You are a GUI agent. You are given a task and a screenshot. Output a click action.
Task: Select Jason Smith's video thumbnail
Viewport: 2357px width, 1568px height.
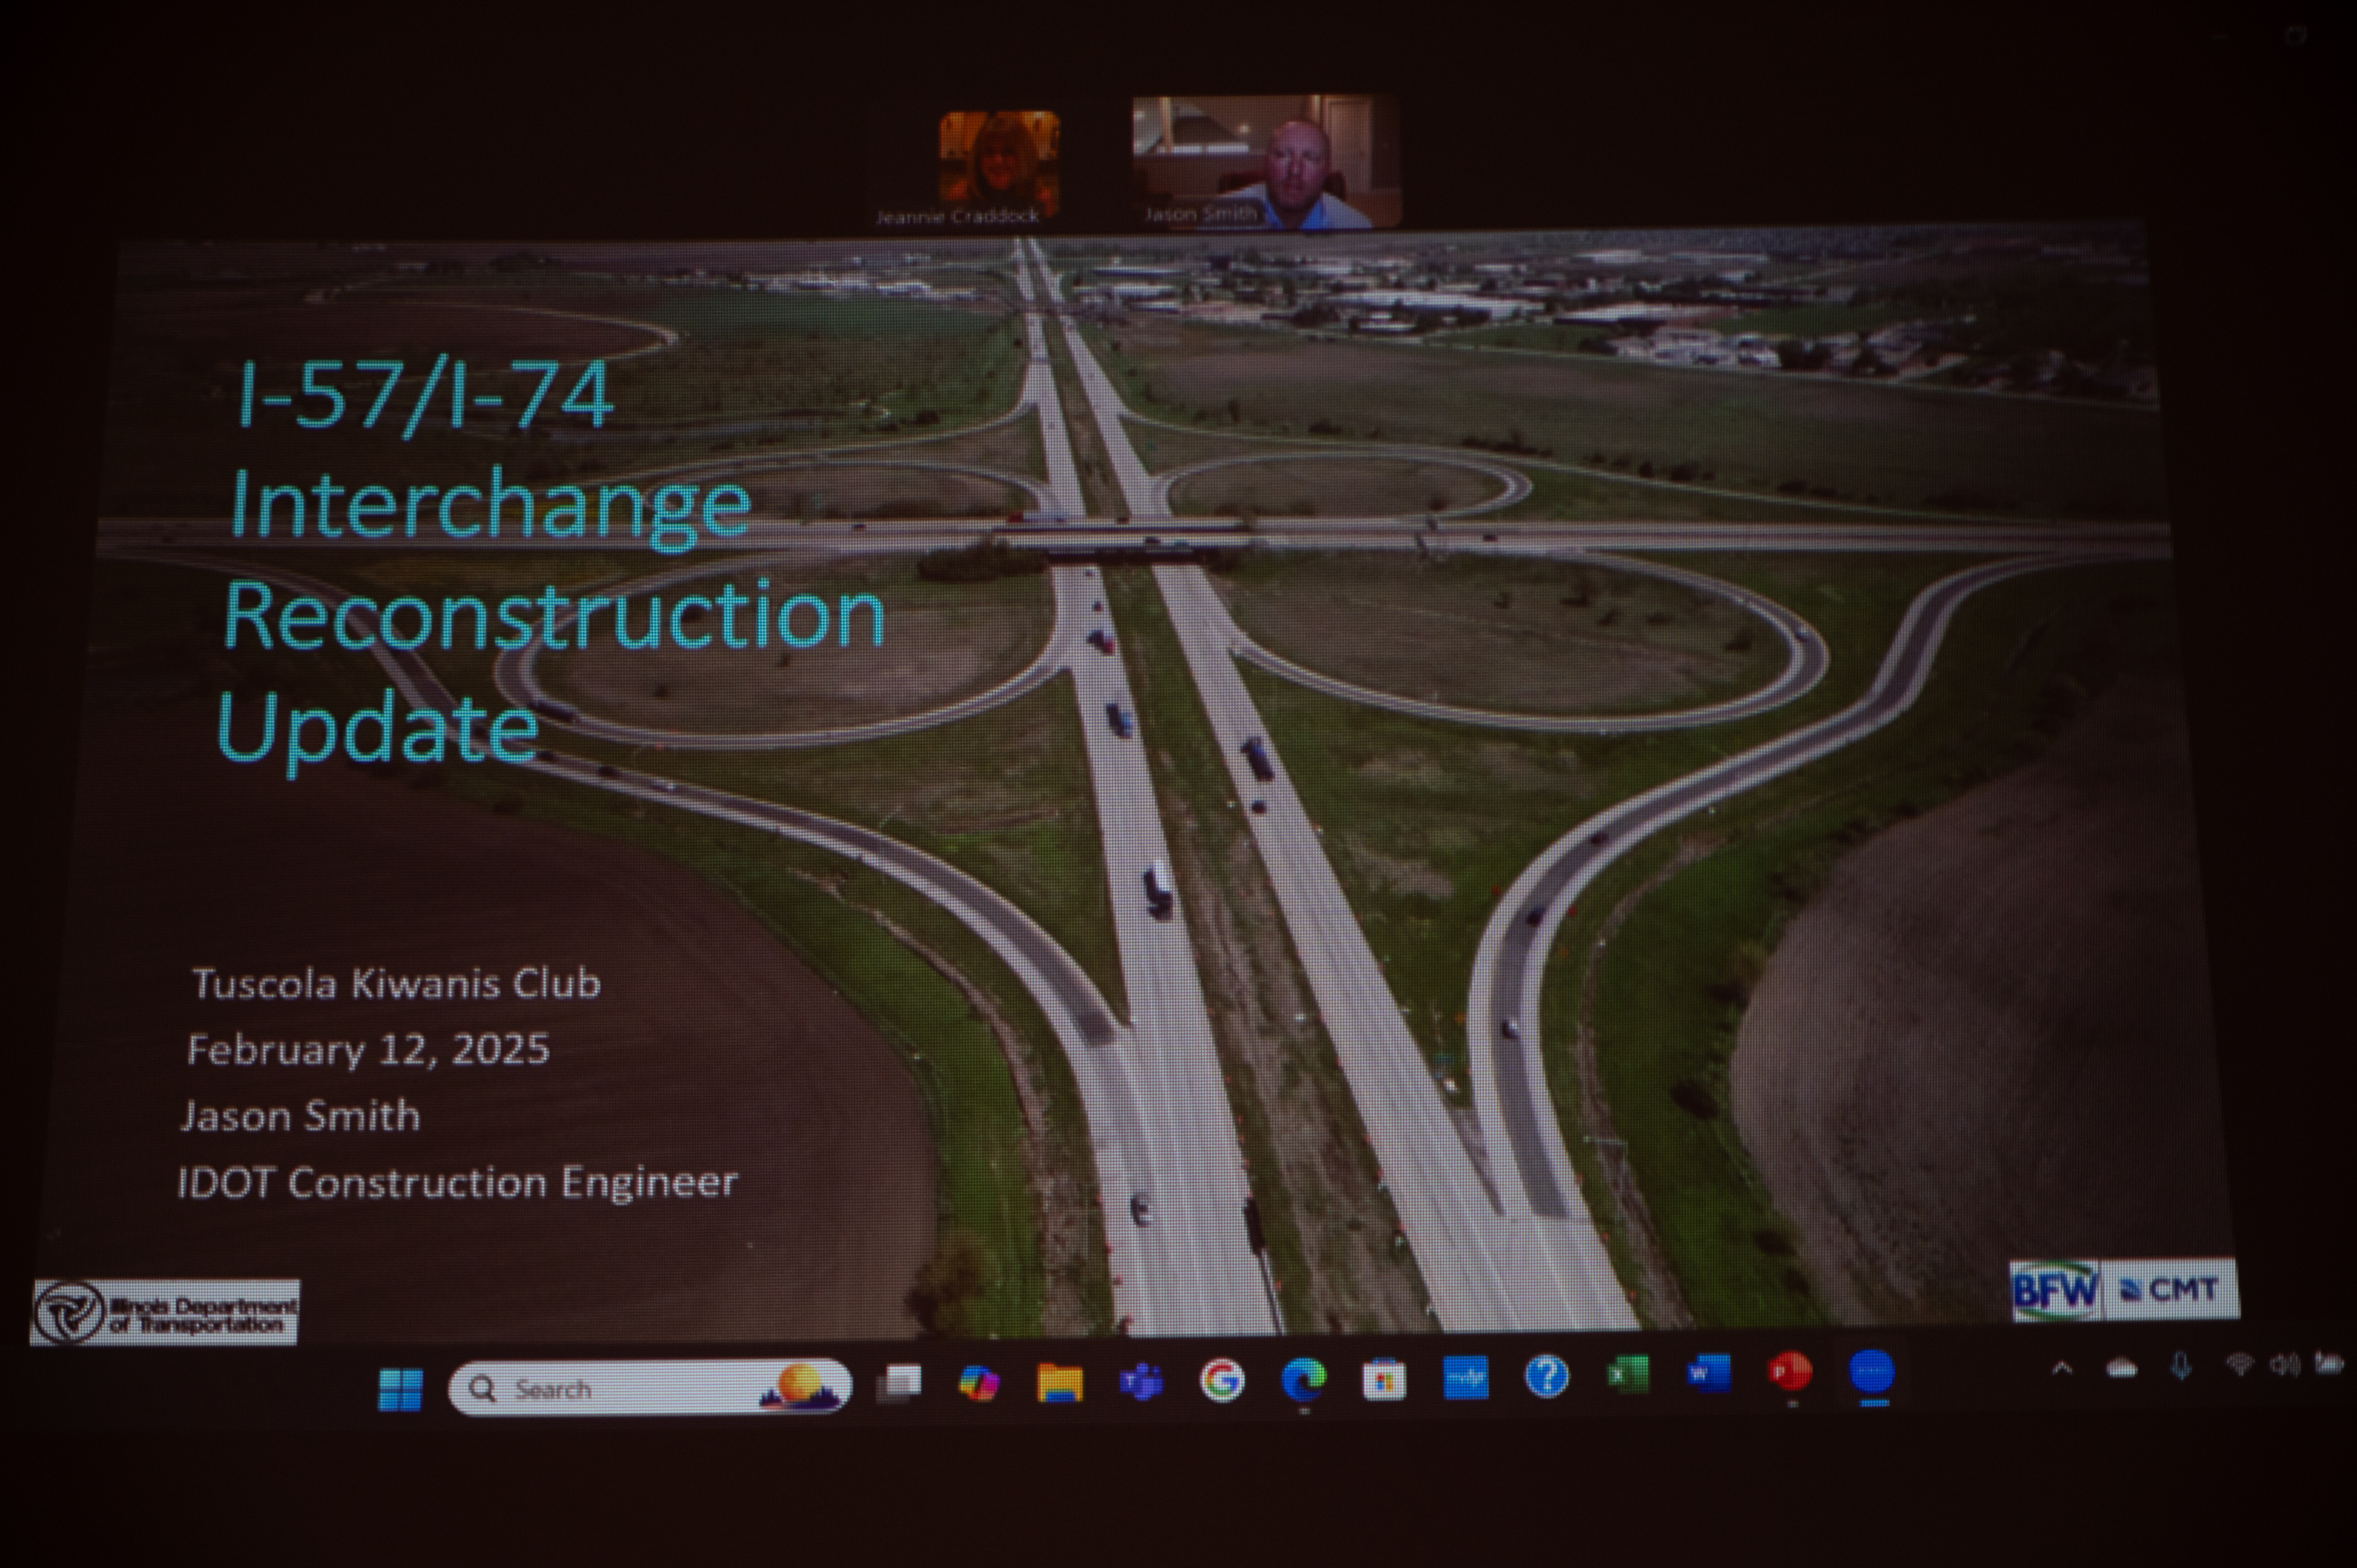[1267, 162]
